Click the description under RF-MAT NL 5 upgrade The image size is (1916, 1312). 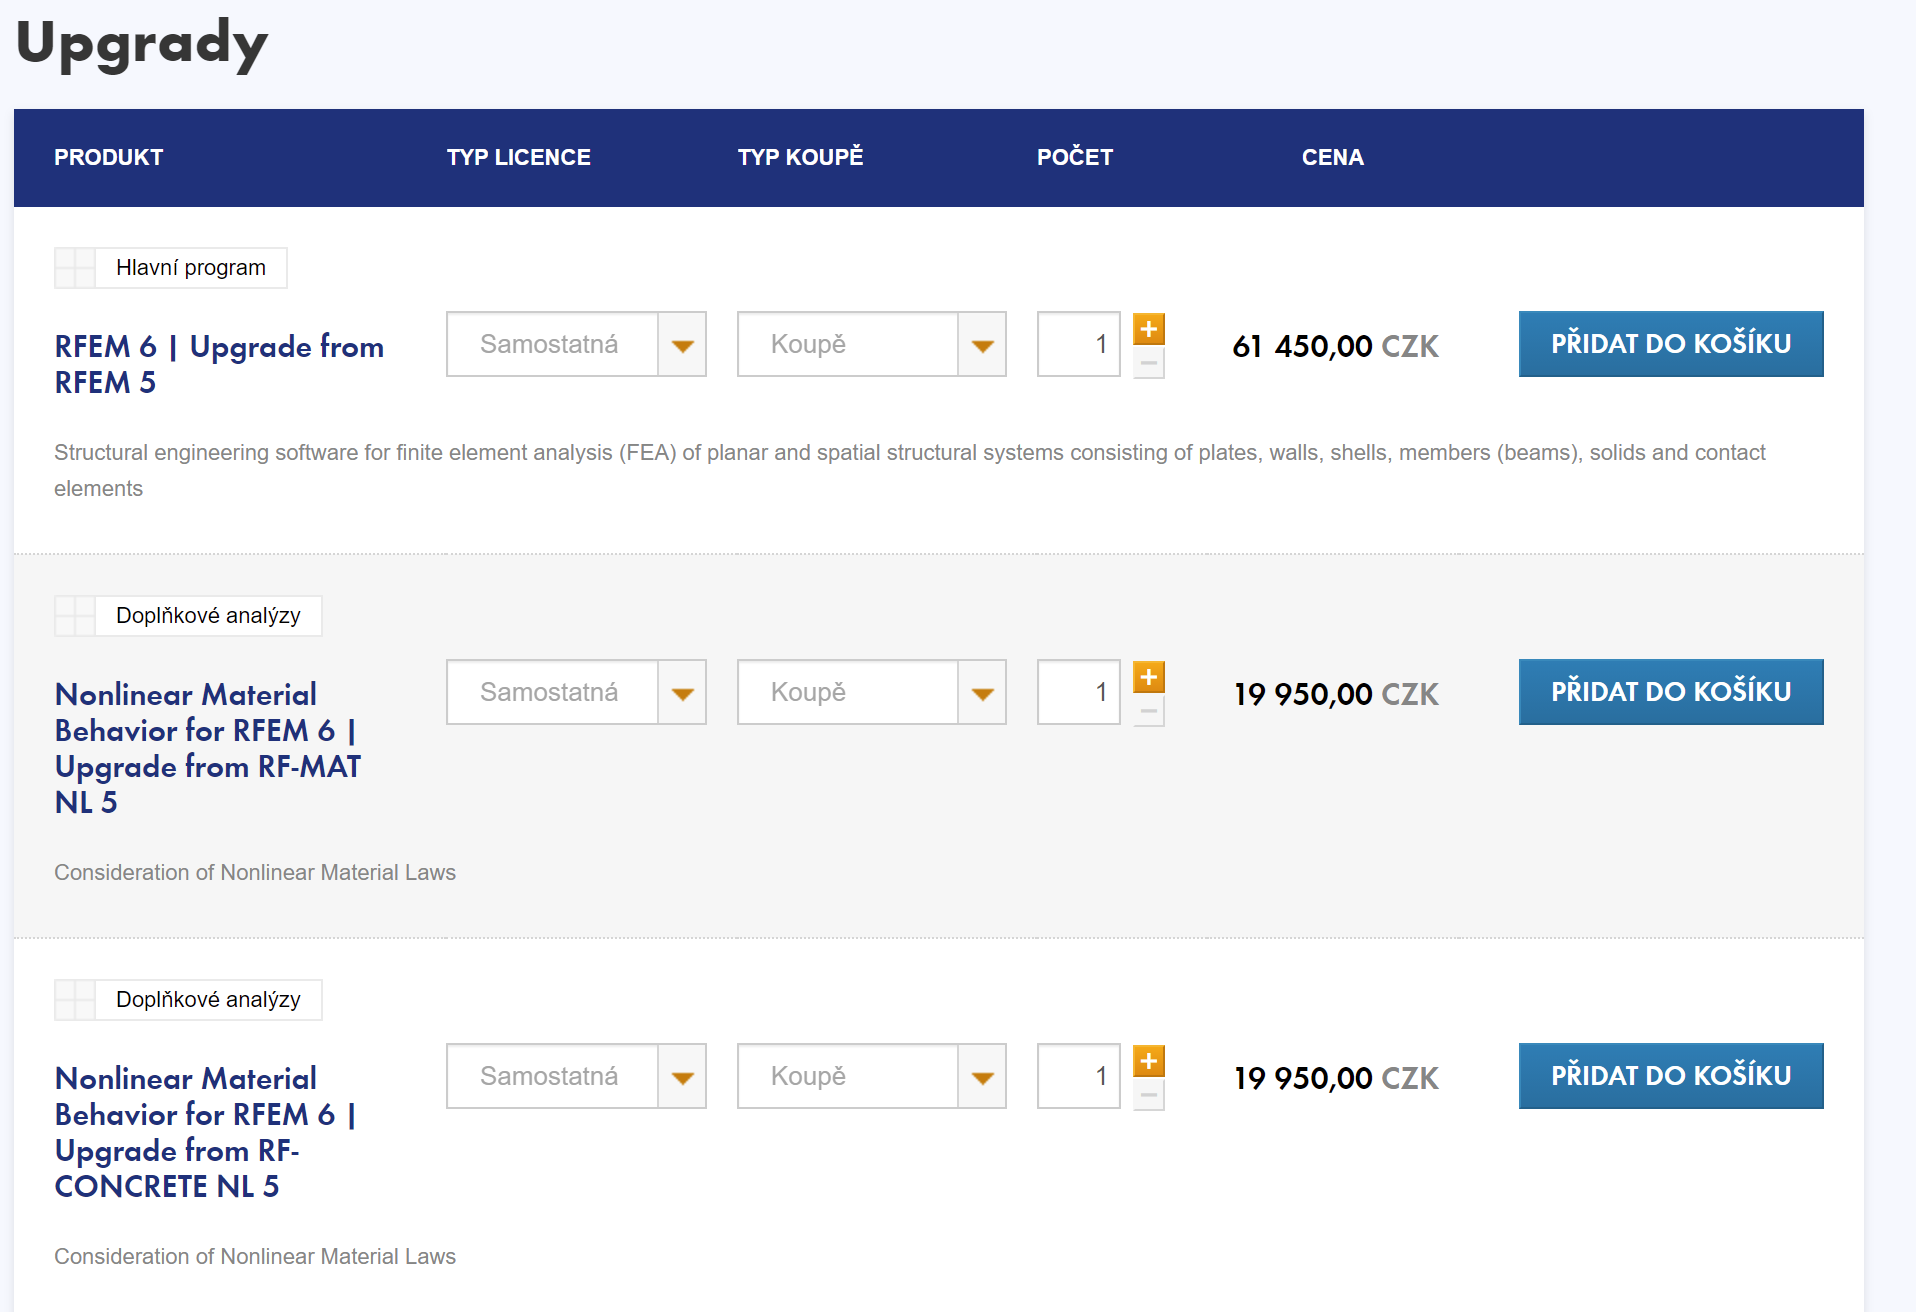pyautogui.click(x=255, y=872)
